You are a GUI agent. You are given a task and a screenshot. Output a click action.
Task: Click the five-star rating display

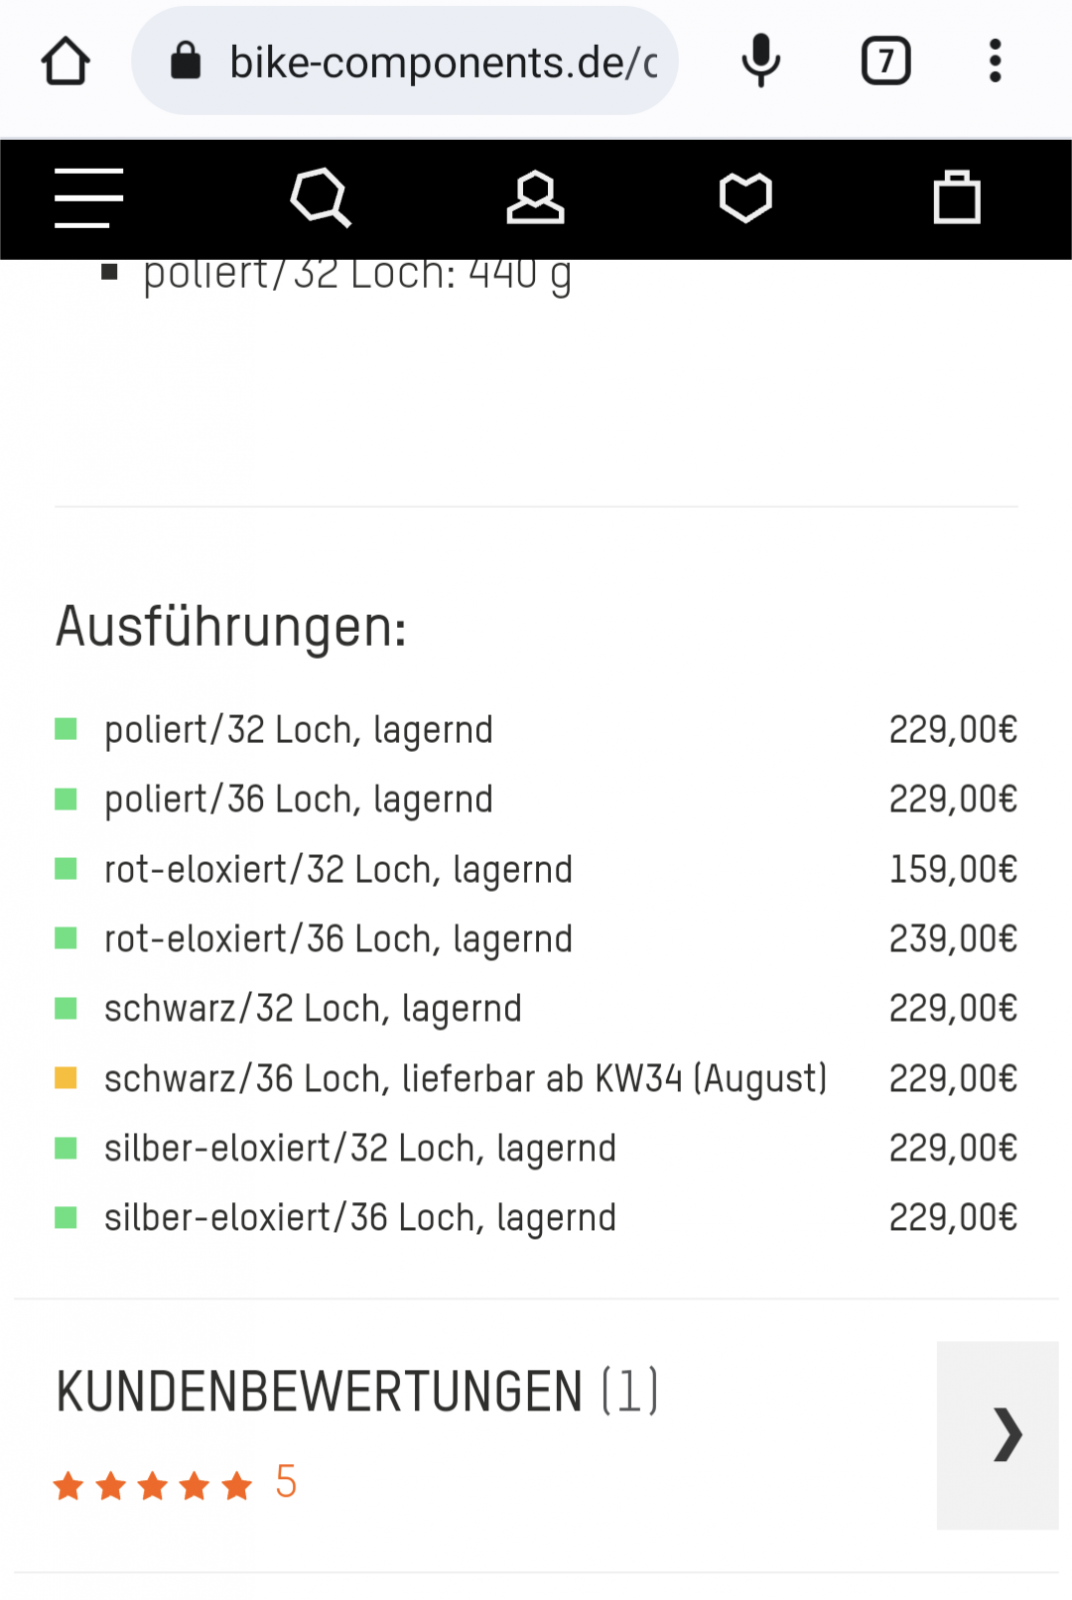point(153,1485)
